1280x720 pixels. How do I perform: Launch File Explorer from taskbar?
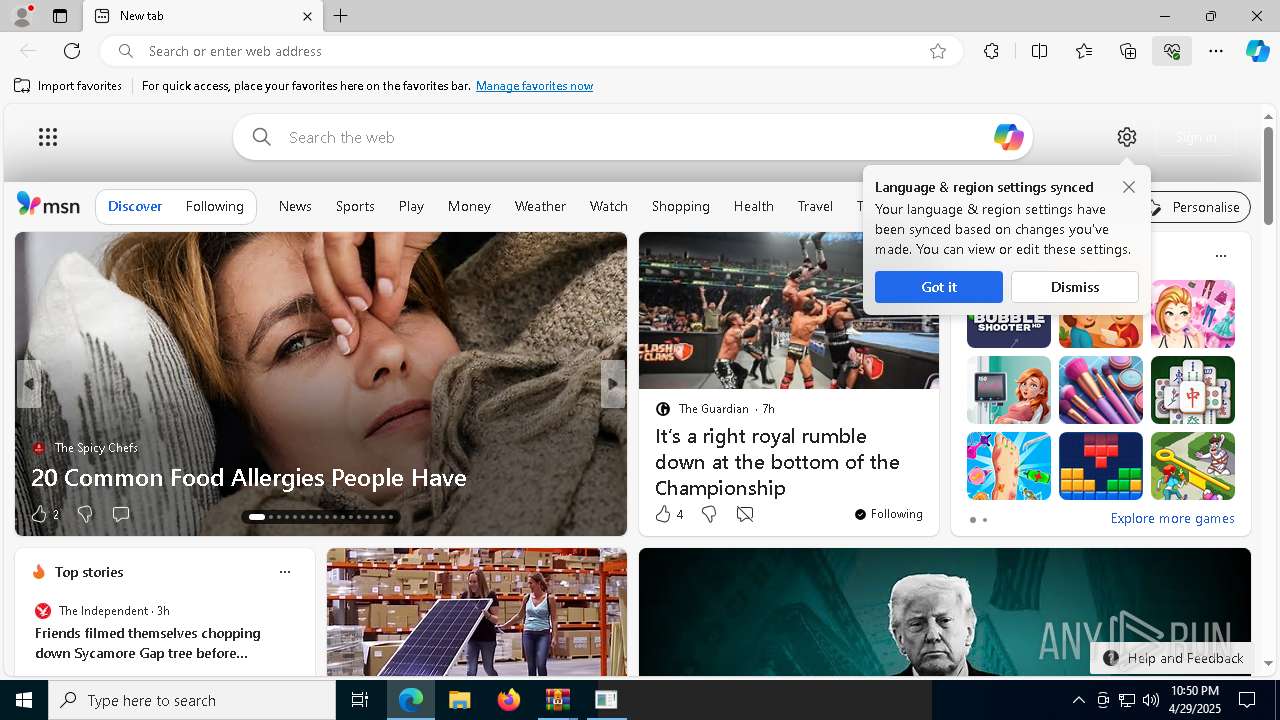tap(460, 700)
